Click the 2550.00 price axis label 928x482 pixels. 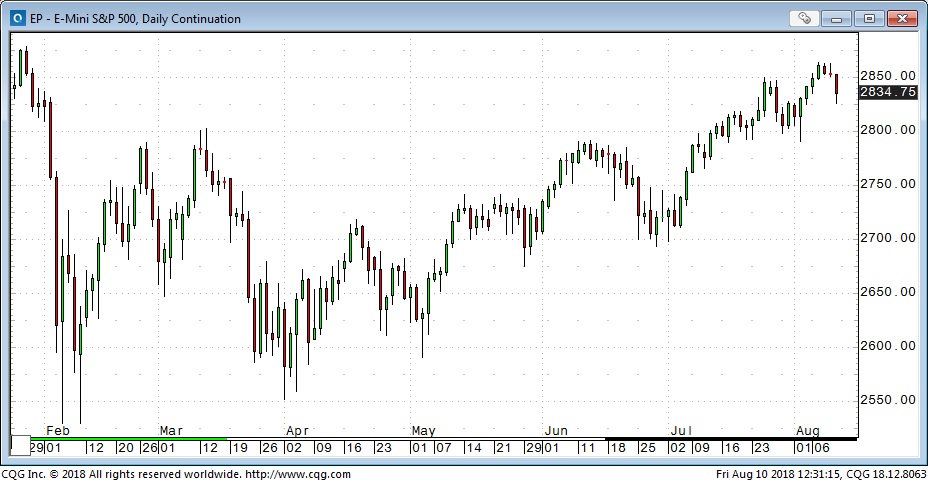(888, 400)
